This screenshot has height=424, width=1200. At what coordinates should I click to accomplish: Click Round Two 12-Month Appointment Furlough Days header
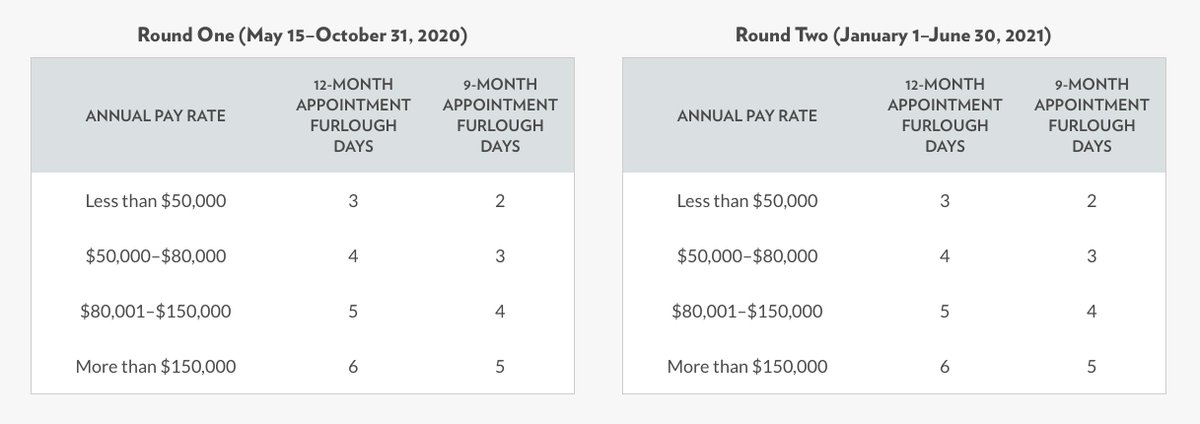pyautogui.click(x=943, y=115)
